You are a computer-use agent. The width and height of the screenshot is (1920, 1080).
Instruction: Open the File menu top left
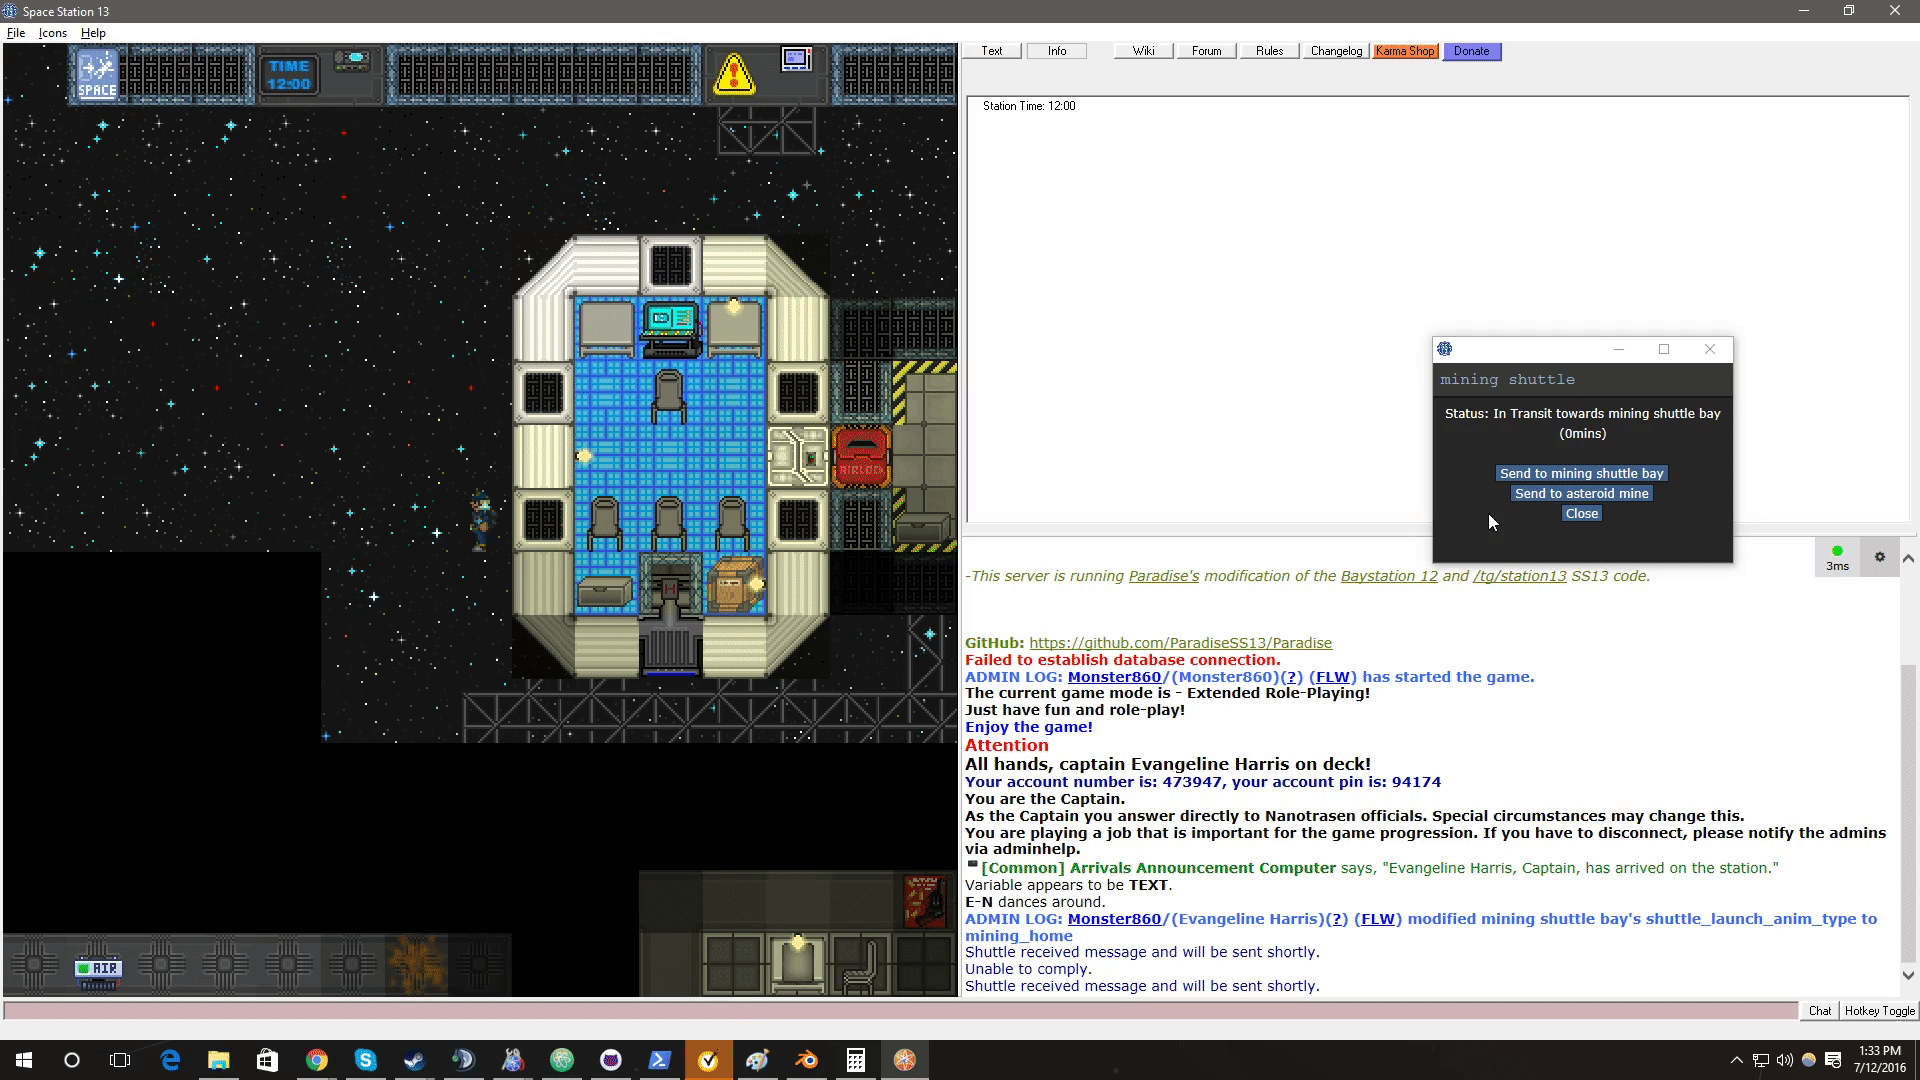click(16, 33)
